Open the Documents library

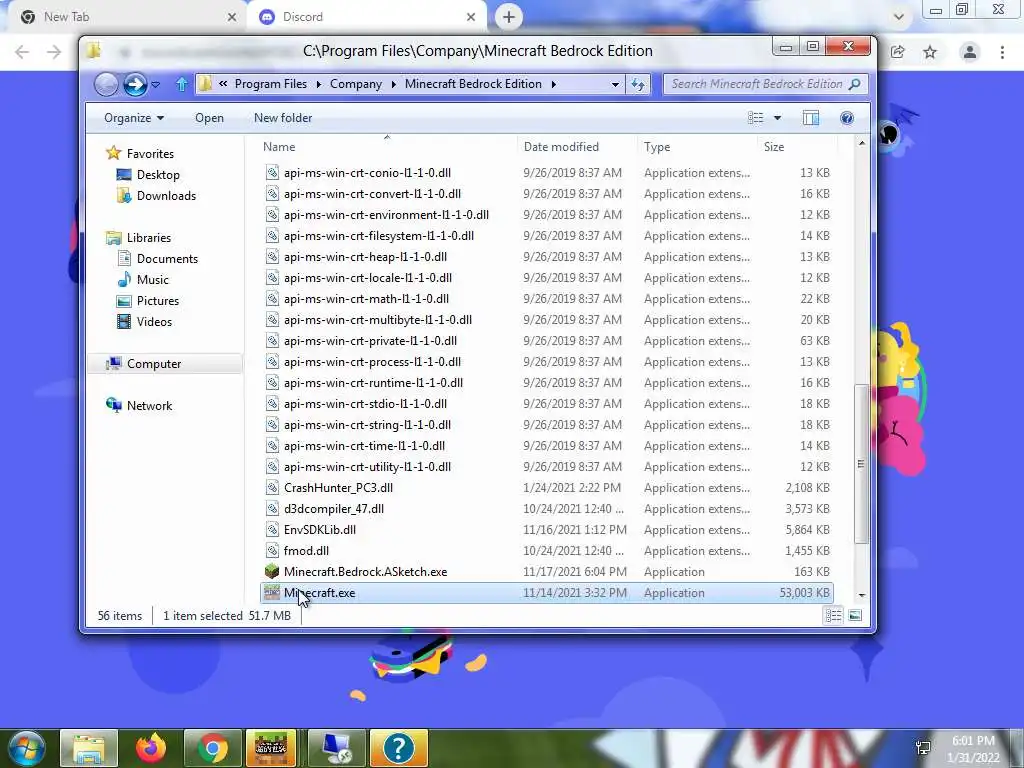click(x=167, y=259)
